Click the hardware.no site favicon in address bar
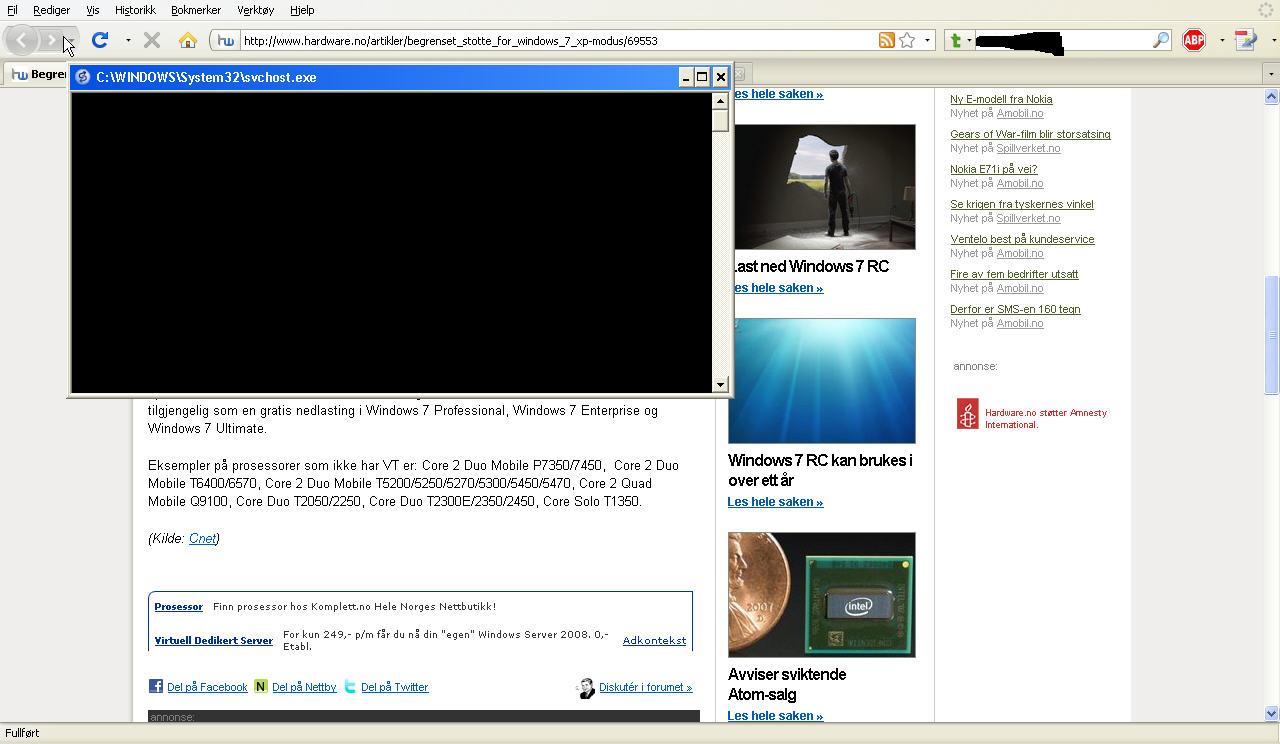 coord(226,41)
